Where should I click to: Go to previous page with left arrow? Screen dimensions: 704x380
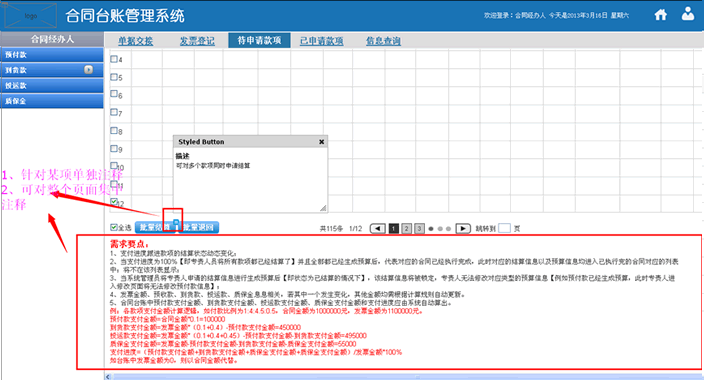pos(378,229)
